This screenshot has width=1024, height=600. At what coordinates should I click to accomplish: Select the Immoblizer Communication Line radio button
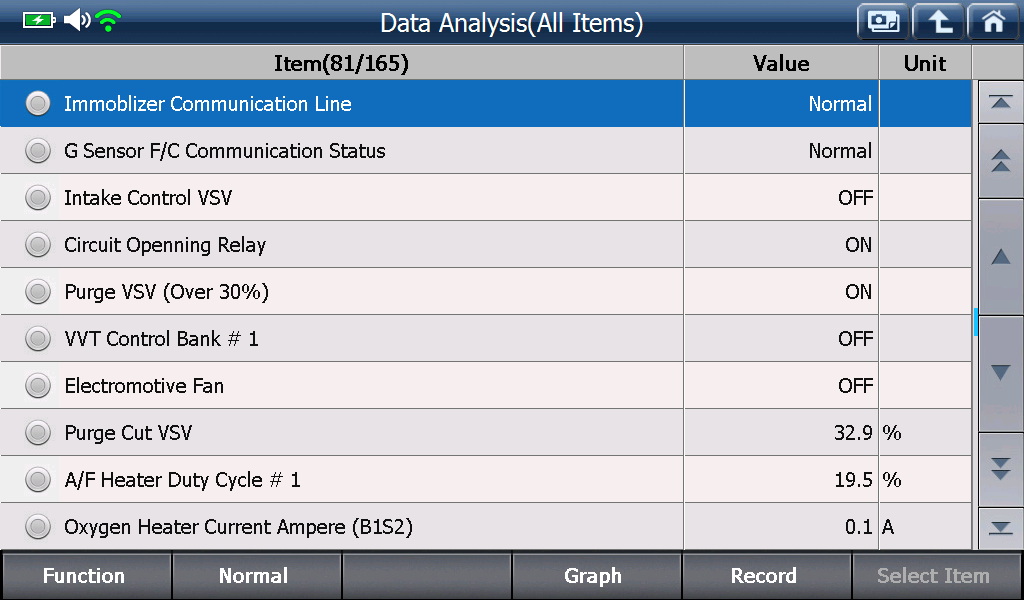click(x=38, y=103)
